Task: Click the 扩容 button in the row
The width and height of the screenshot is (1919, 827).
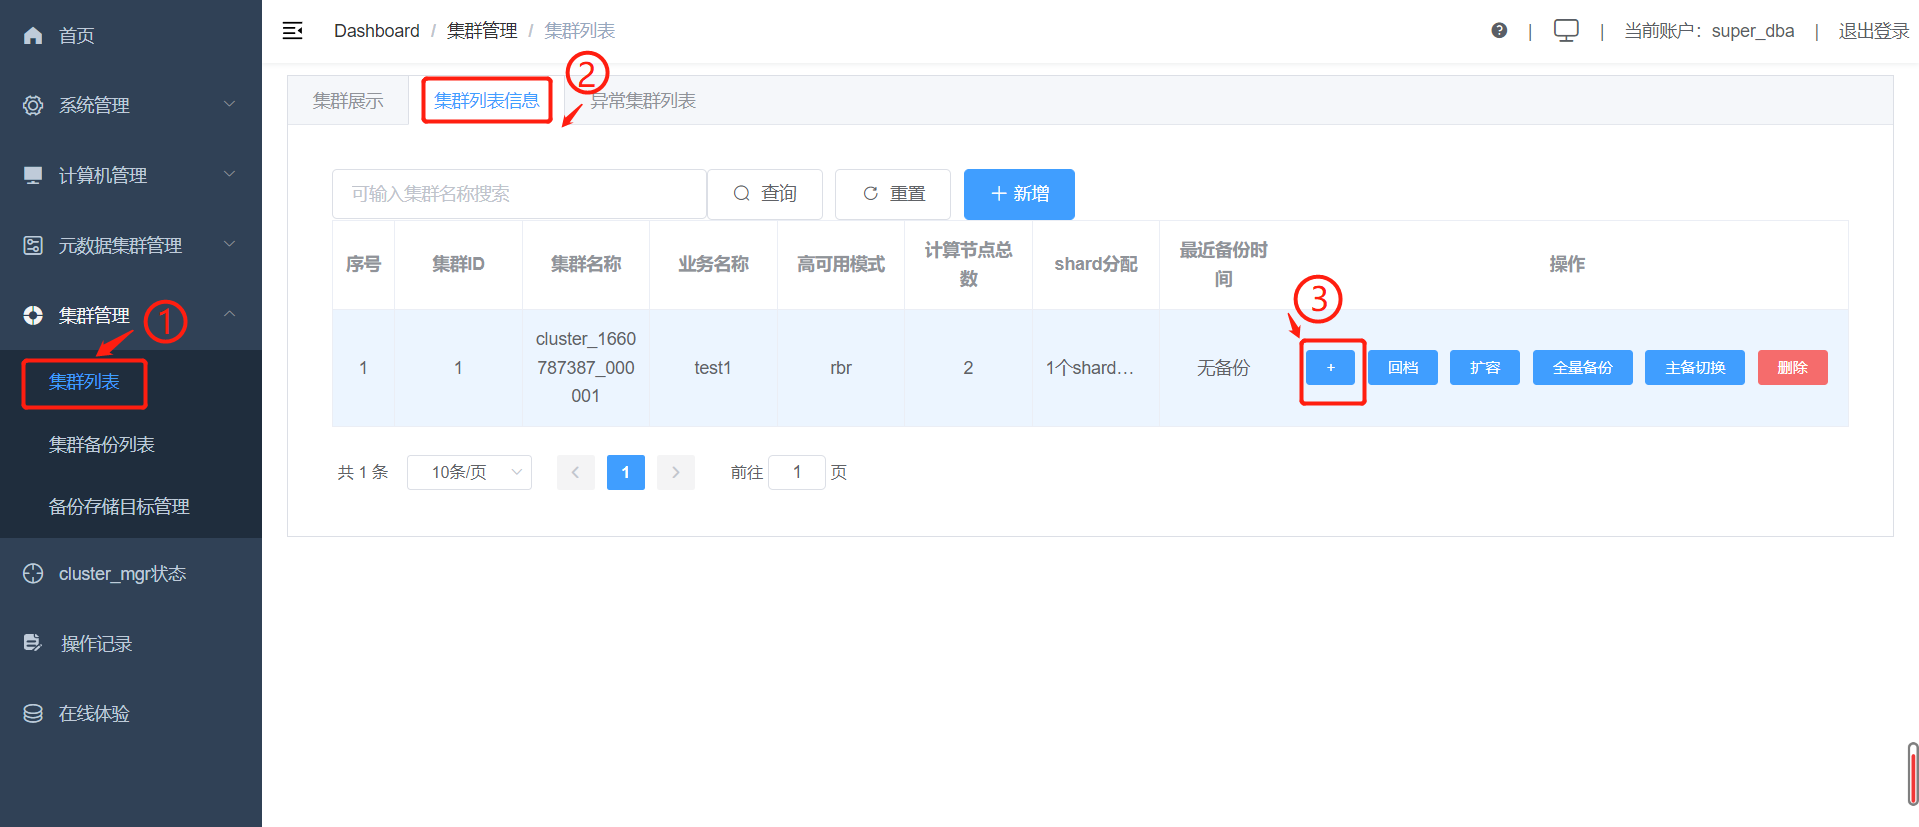Action: tap(1485, 368)
